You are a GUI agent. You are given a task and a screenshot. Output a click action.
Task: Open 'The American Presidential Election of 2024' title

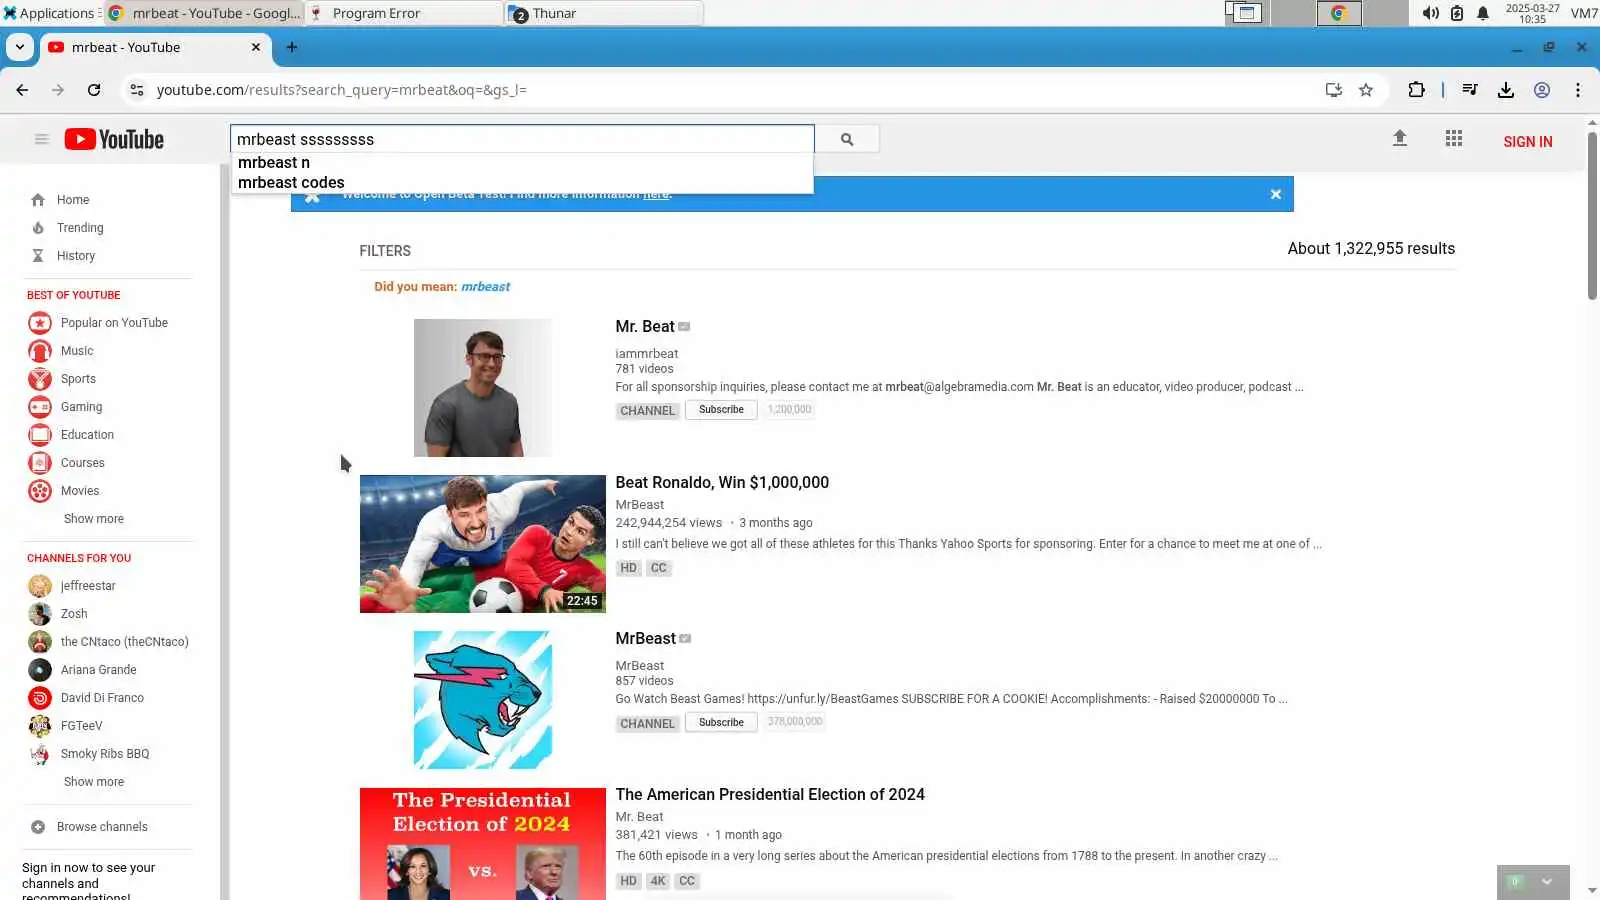[770, 795]
